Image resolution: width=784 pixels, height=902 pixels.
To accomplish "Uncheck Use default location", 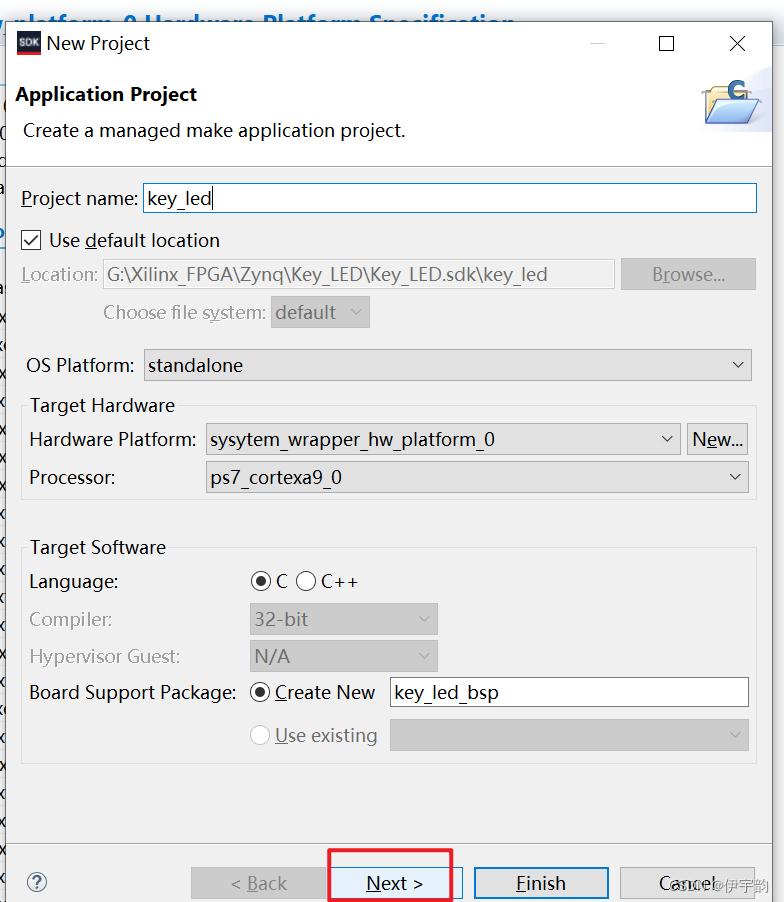I will (31, 240).
